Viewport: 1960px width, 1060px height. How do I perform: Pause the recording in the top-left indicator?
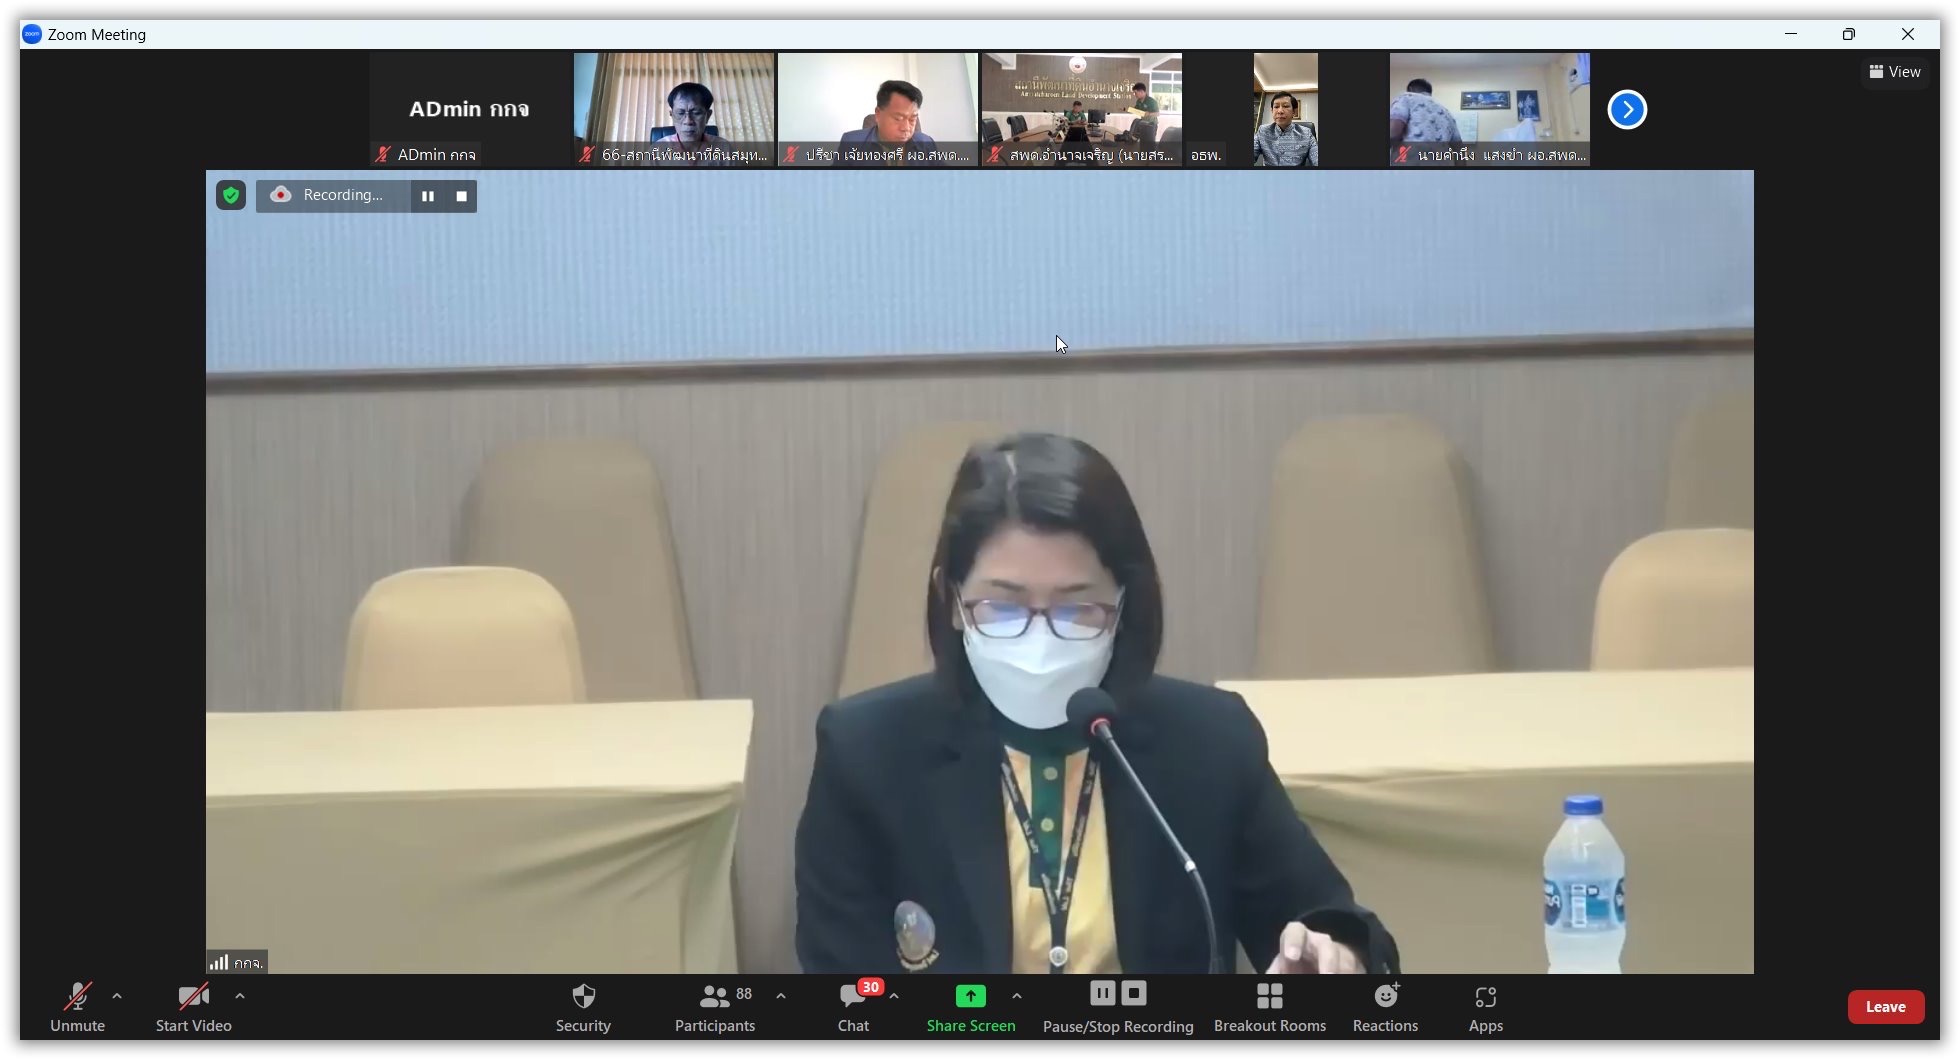click(x=428, y=196)
